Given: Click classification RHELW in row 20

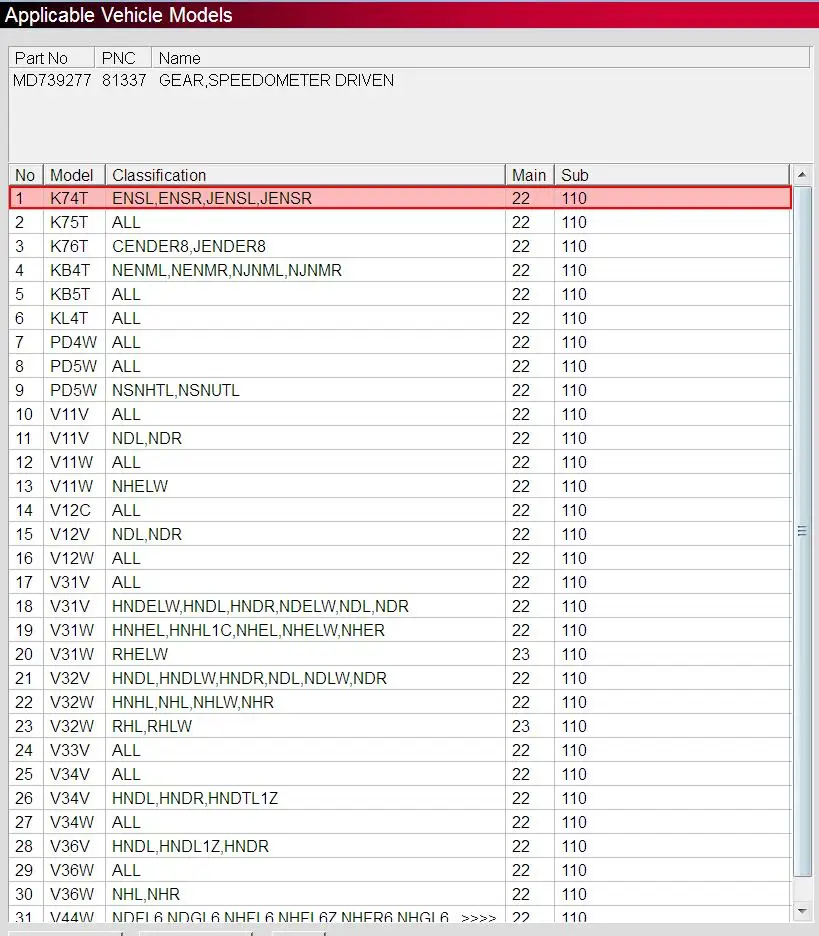Looking at the screenshot, I should click(140, 654).
